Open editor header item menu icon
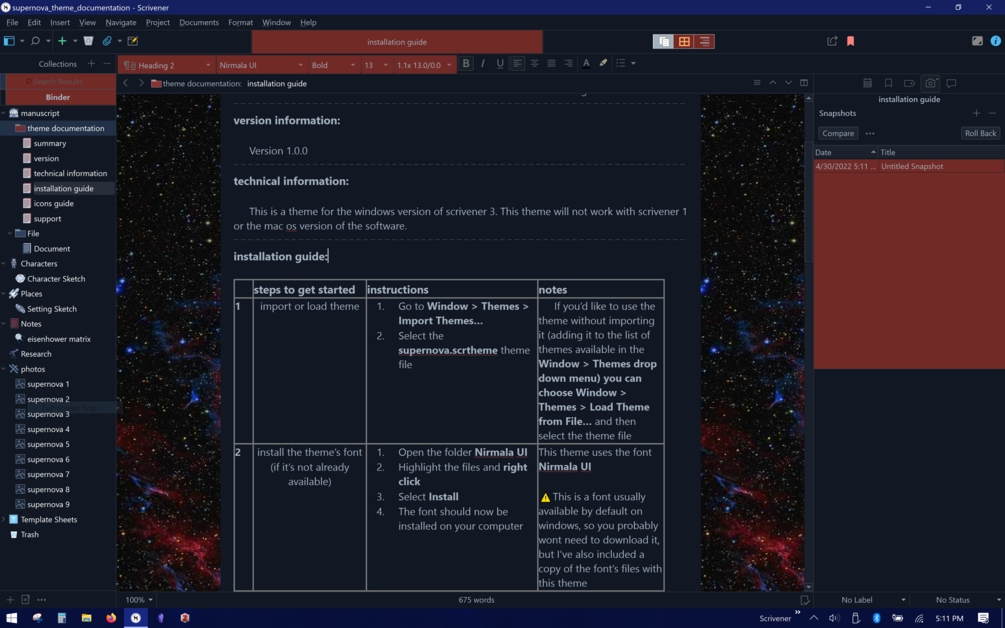Viewport: 1005px width, 628px height. (x=757, y=83)
